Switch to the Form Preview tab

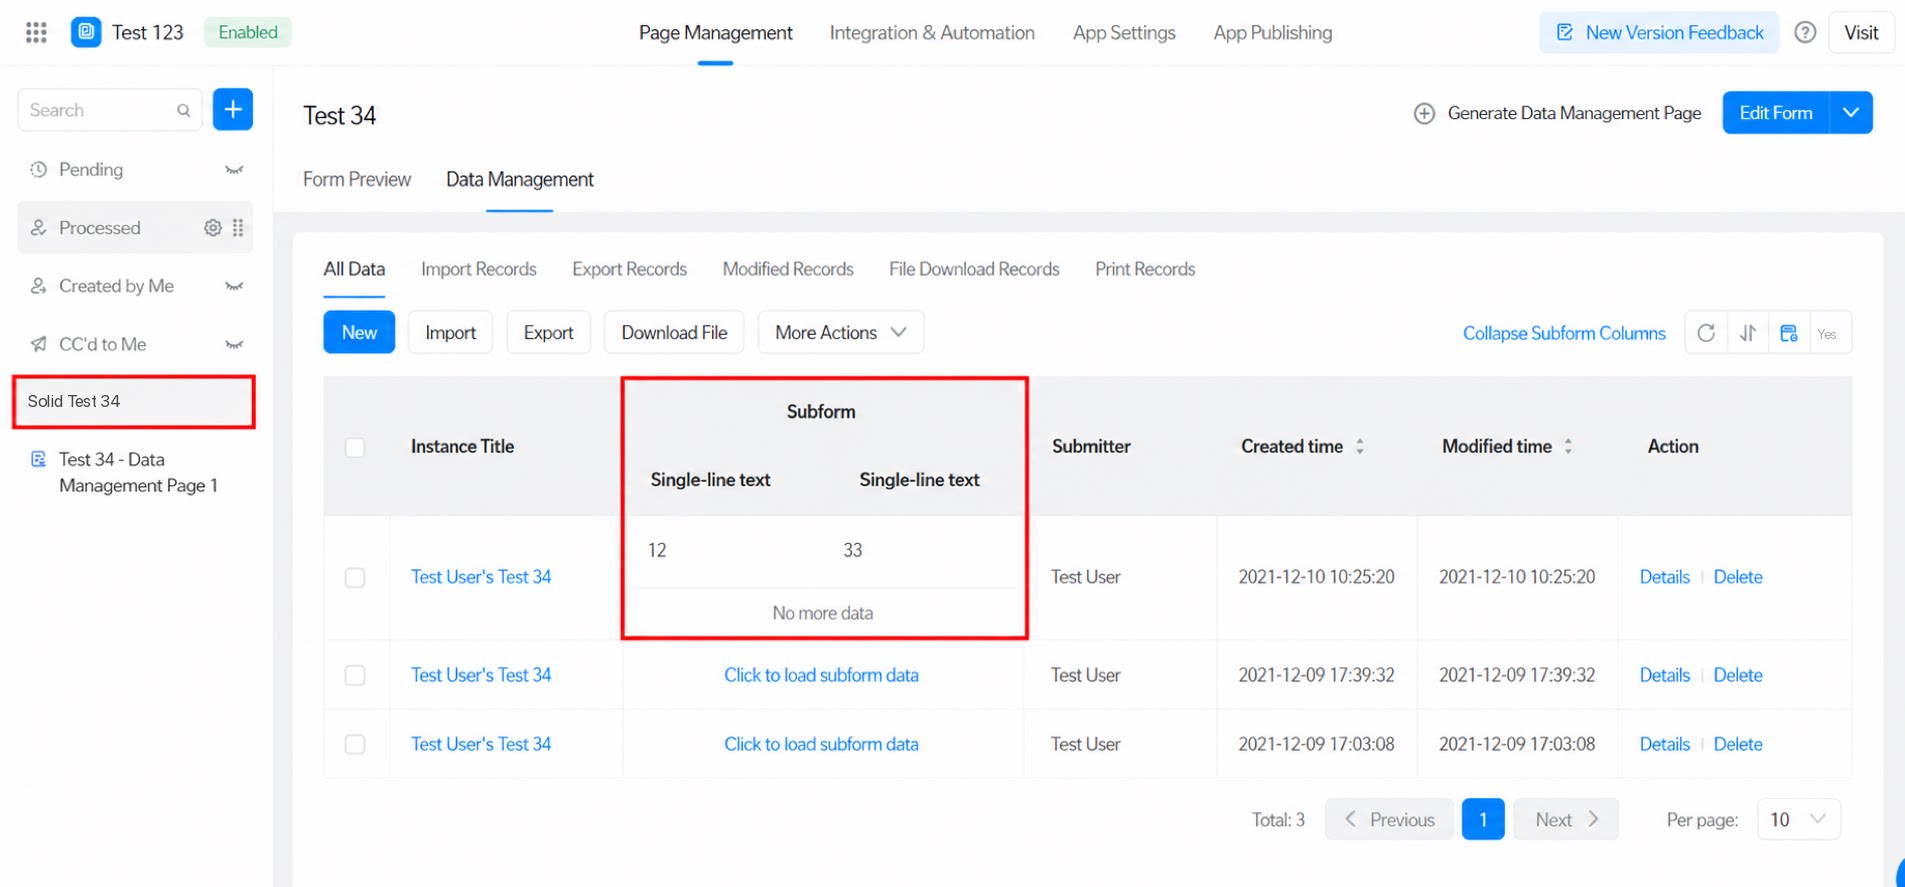click(x=357, y=179)
